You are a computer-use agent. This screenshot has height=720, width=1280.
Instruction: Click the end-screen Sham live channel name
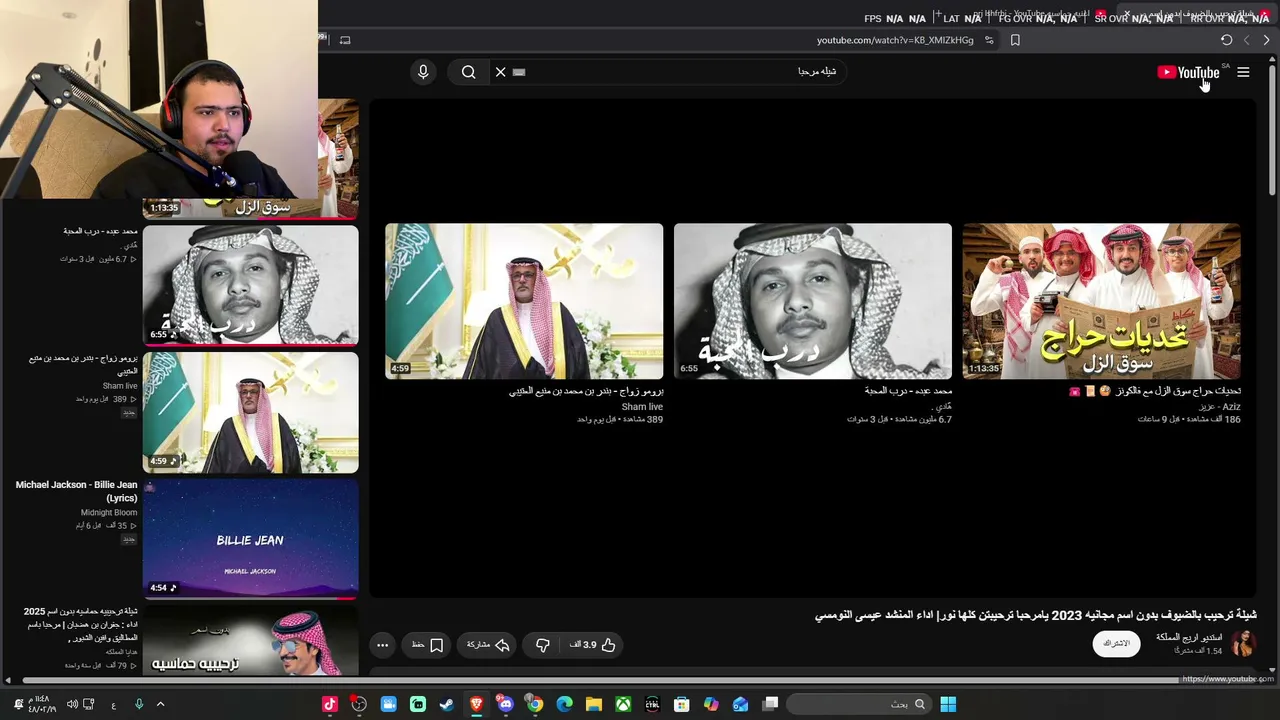pyautogui.click(x=642, y=407)
